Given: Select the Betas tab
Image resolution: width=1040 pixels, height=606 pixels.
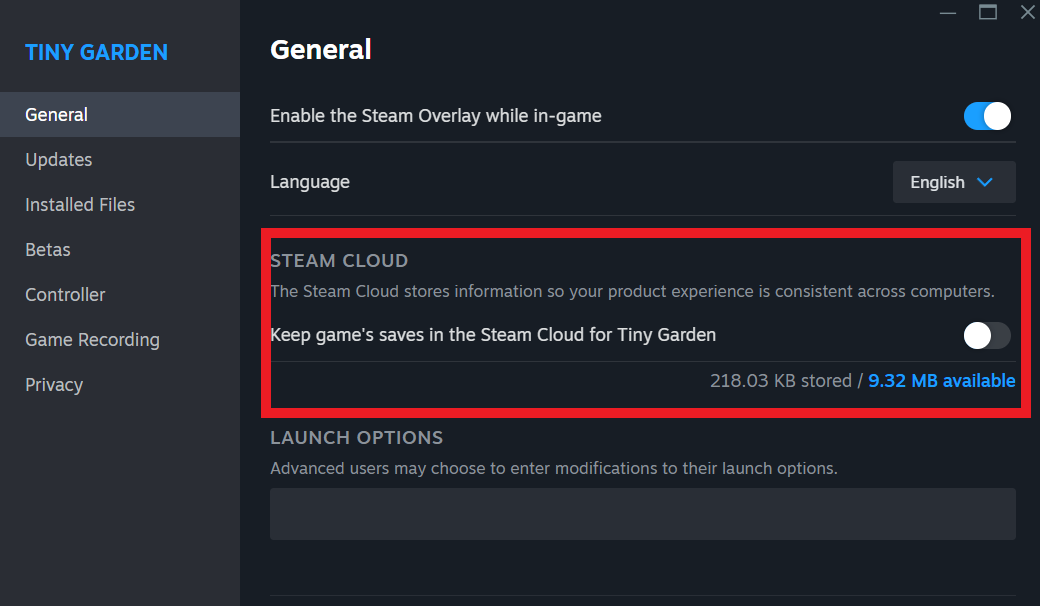Looking at the screenshot, I should tap(48, 250).
